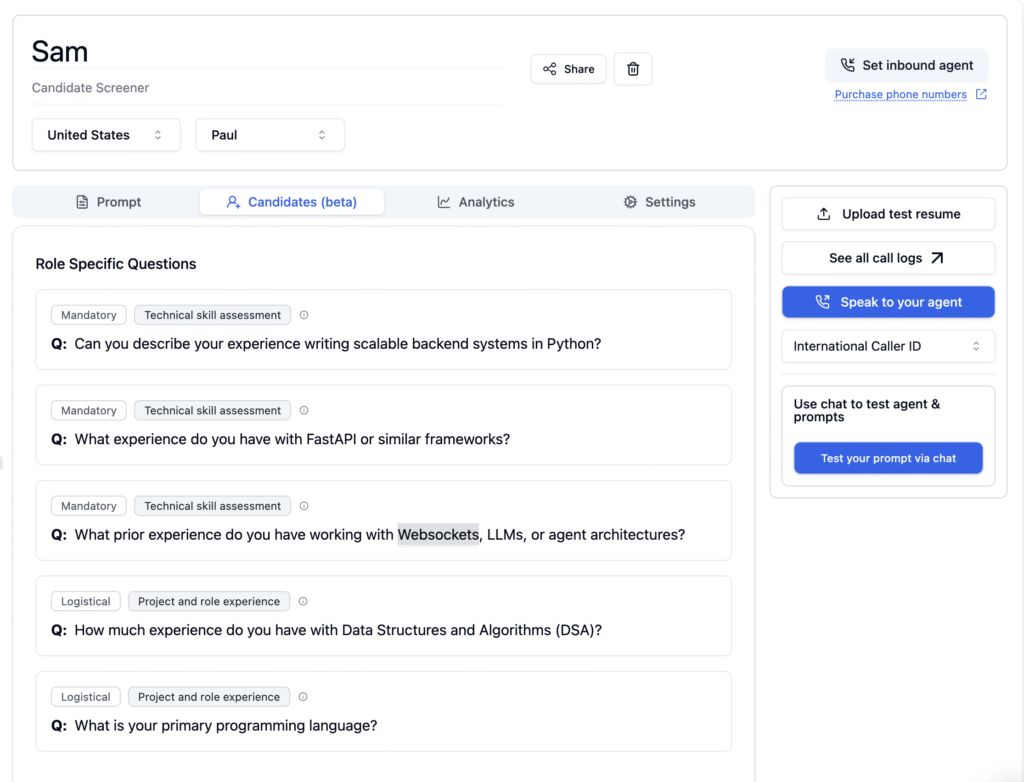Image resolution: width=1024 pixels, height=782 pixels.
Task: Open the Purchase phone numbers link
Action: pos(901,94)
